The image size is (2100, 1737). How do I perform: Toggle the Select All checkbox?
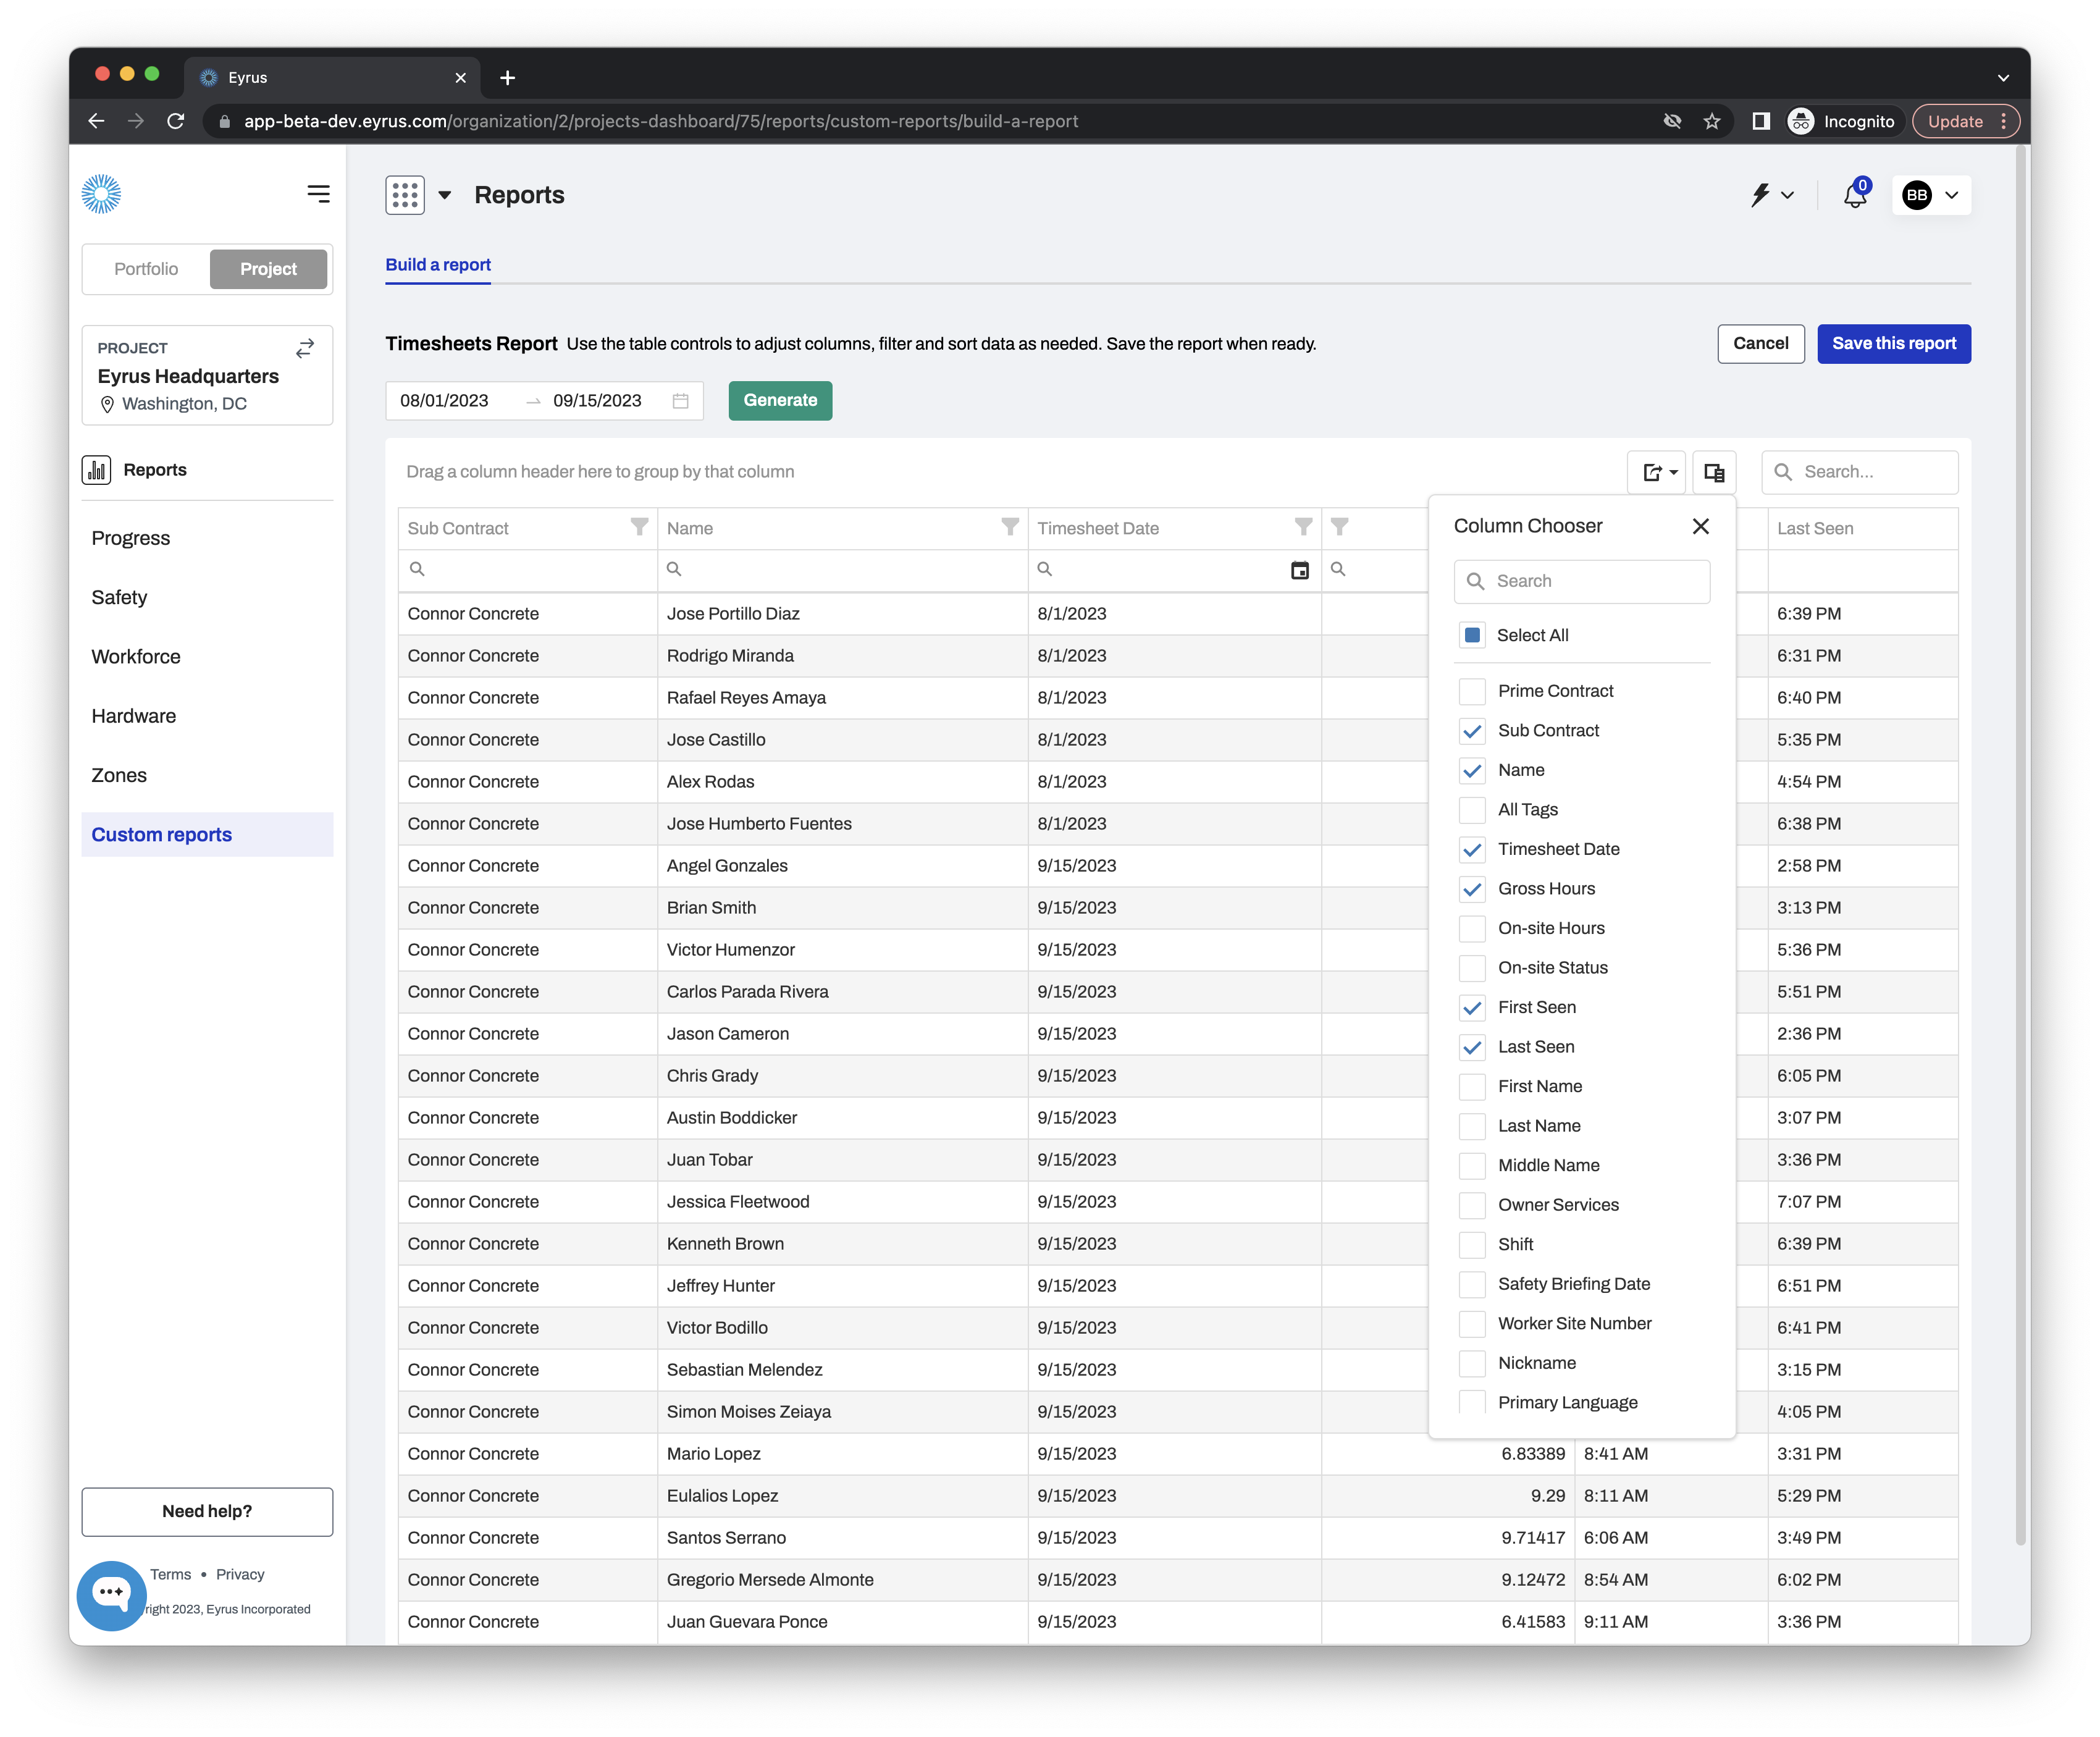(x=1472, y=635)
